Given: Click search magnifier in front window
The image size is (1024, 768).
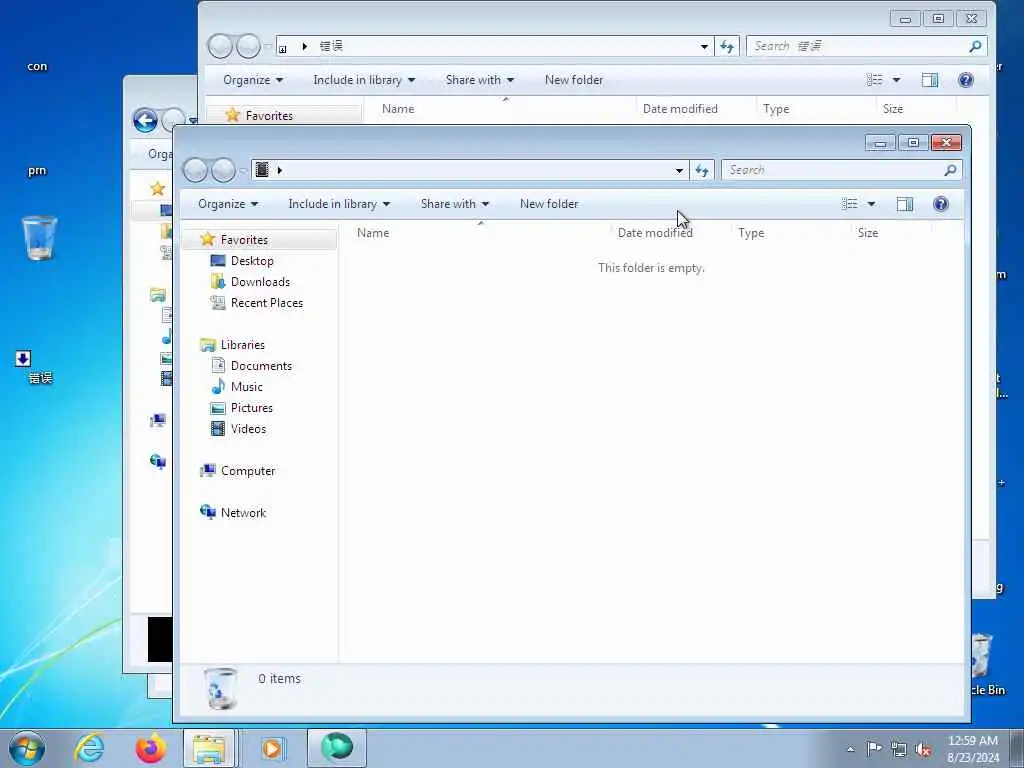Looking at the screenshot, I should tap(950, 170).
